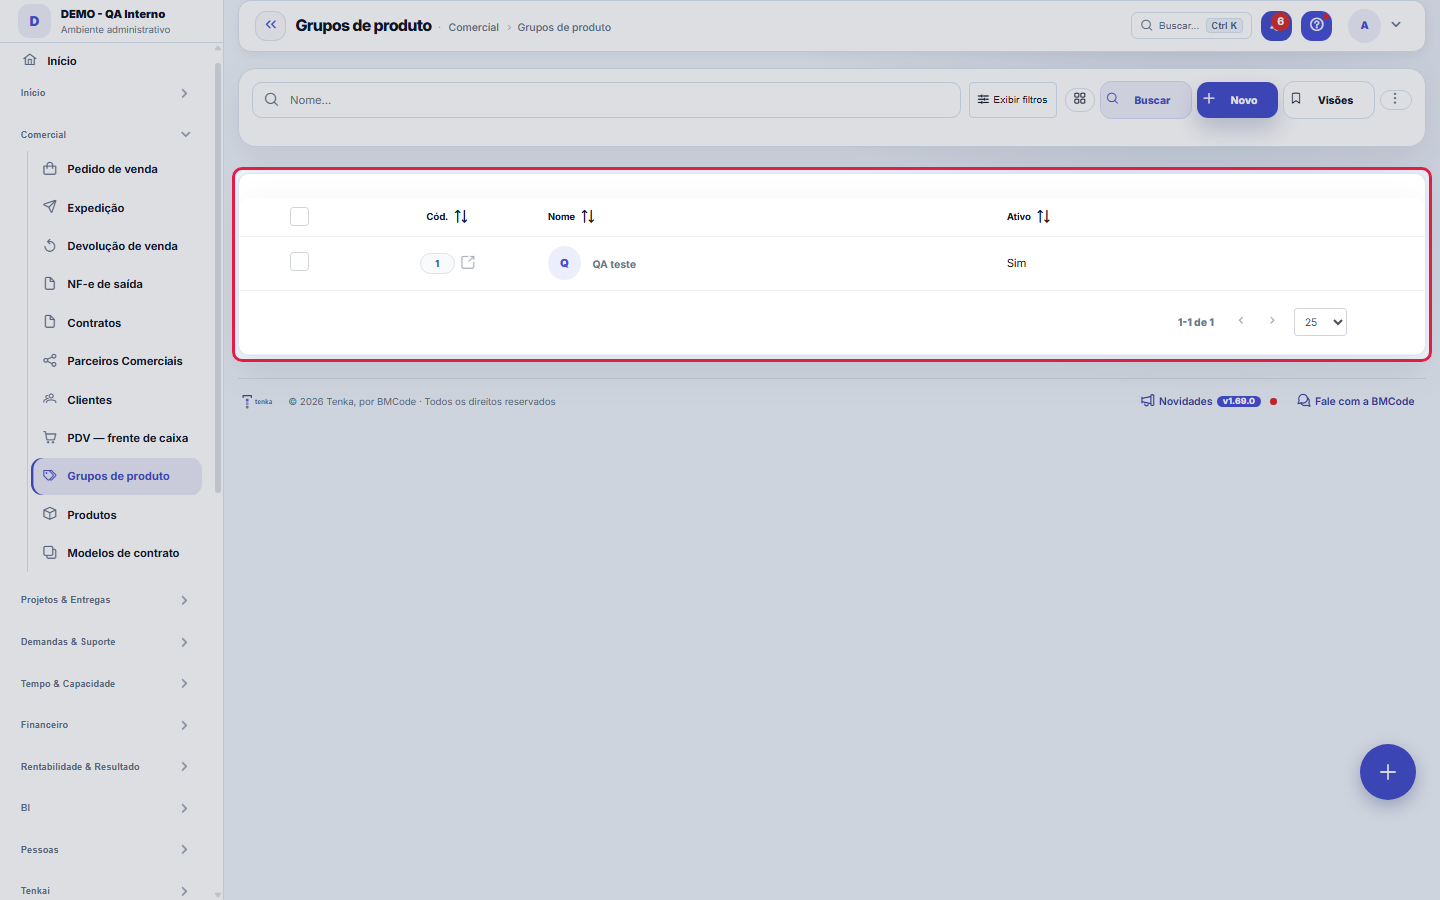
Task: Click Comercial in the breadcrumb
Action: tap(473, 27)
